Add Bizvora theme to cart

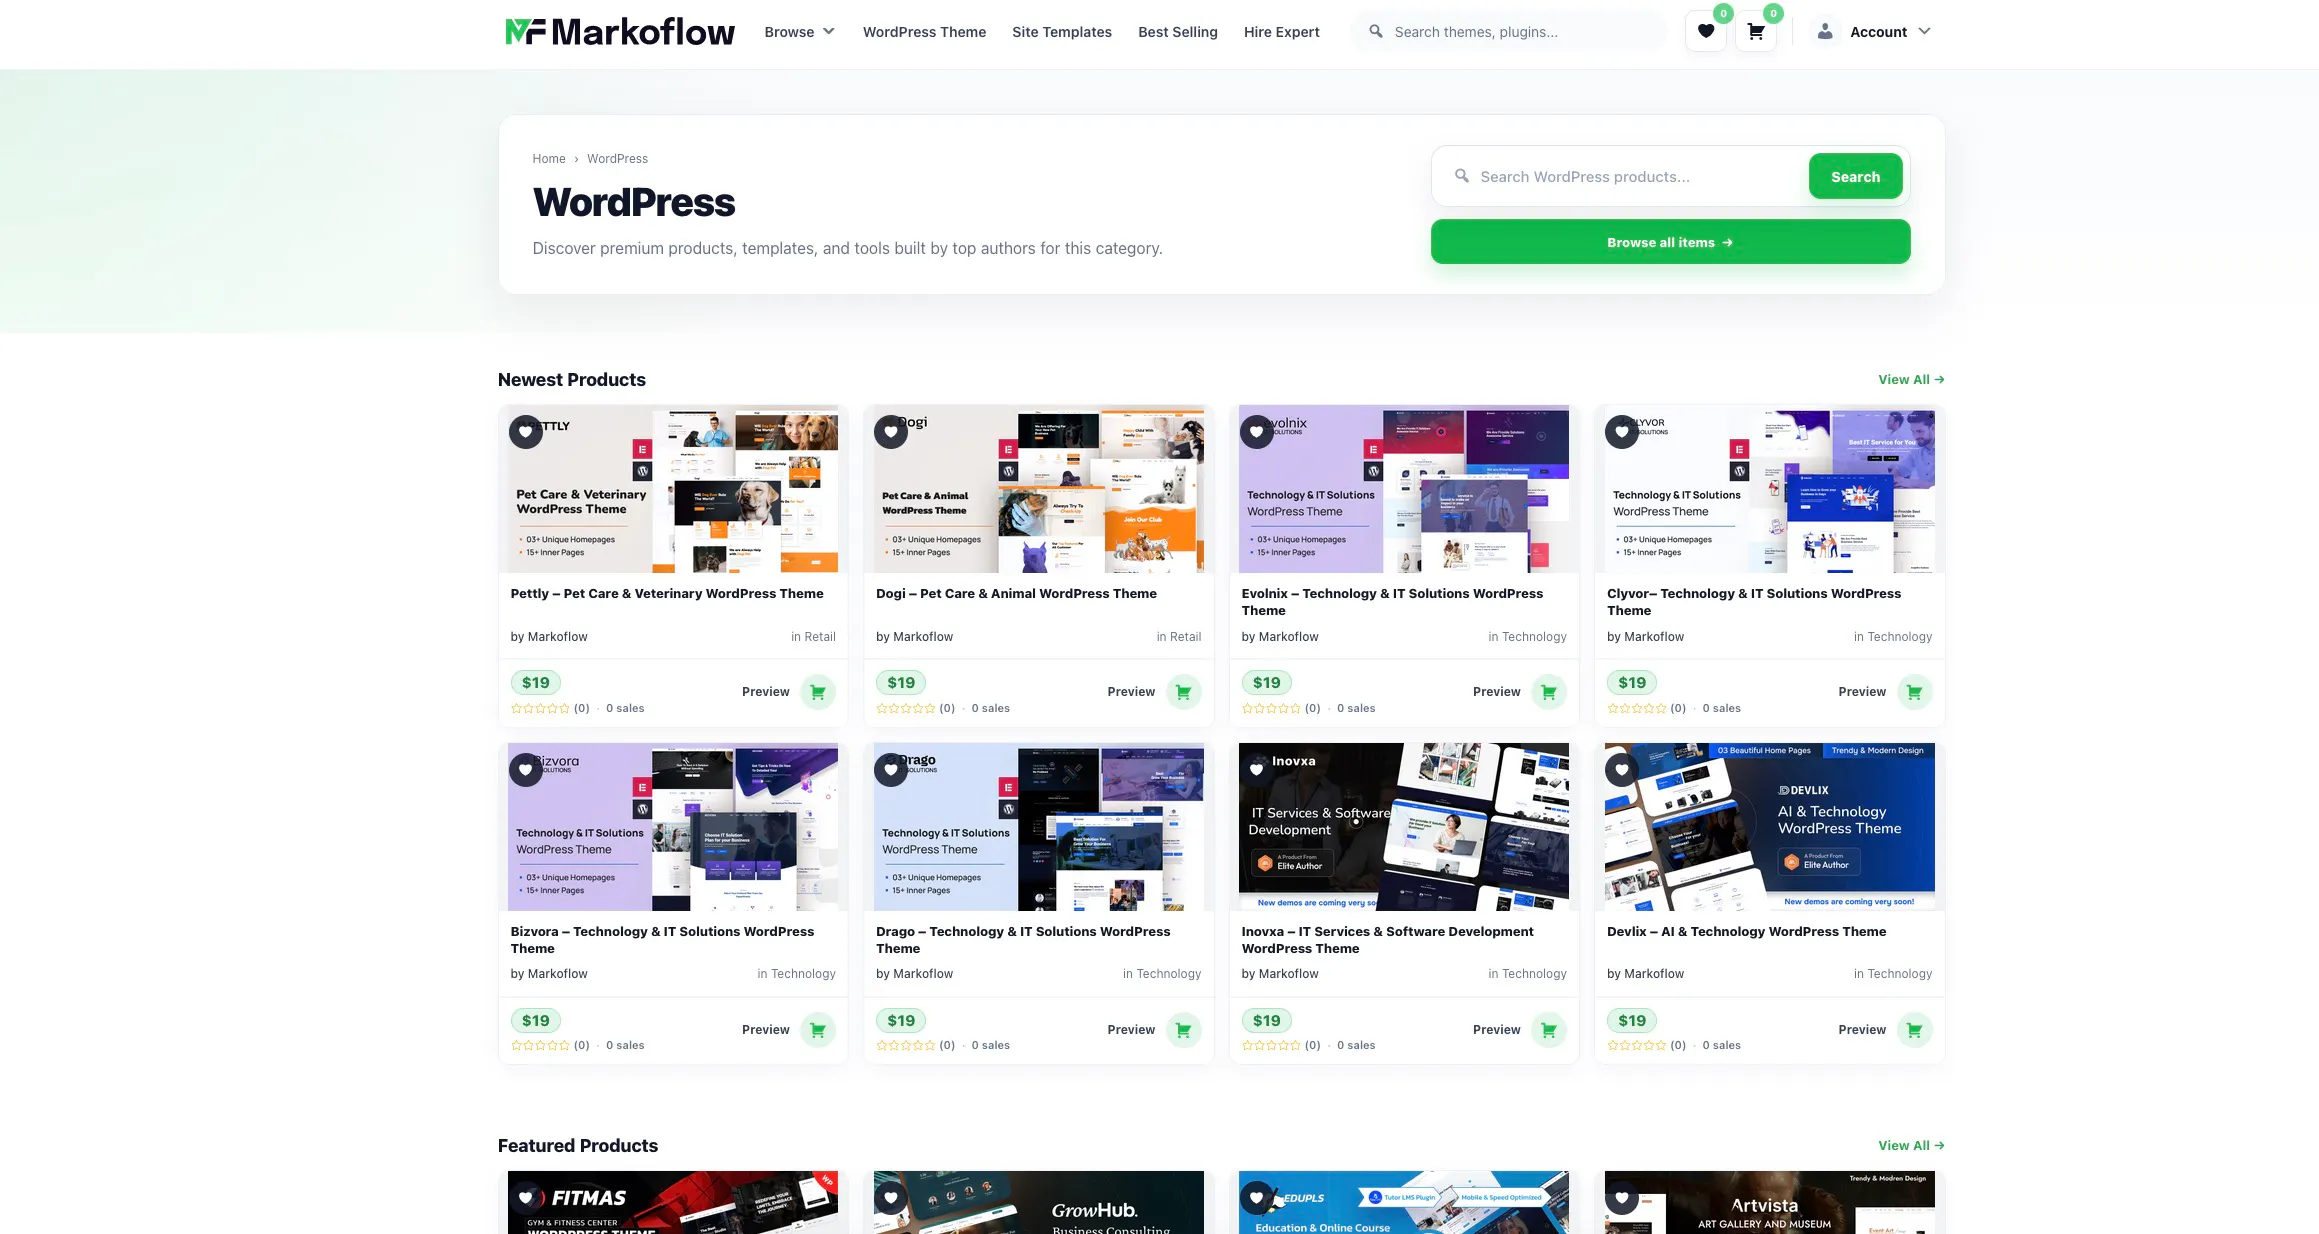point(818,1030)
